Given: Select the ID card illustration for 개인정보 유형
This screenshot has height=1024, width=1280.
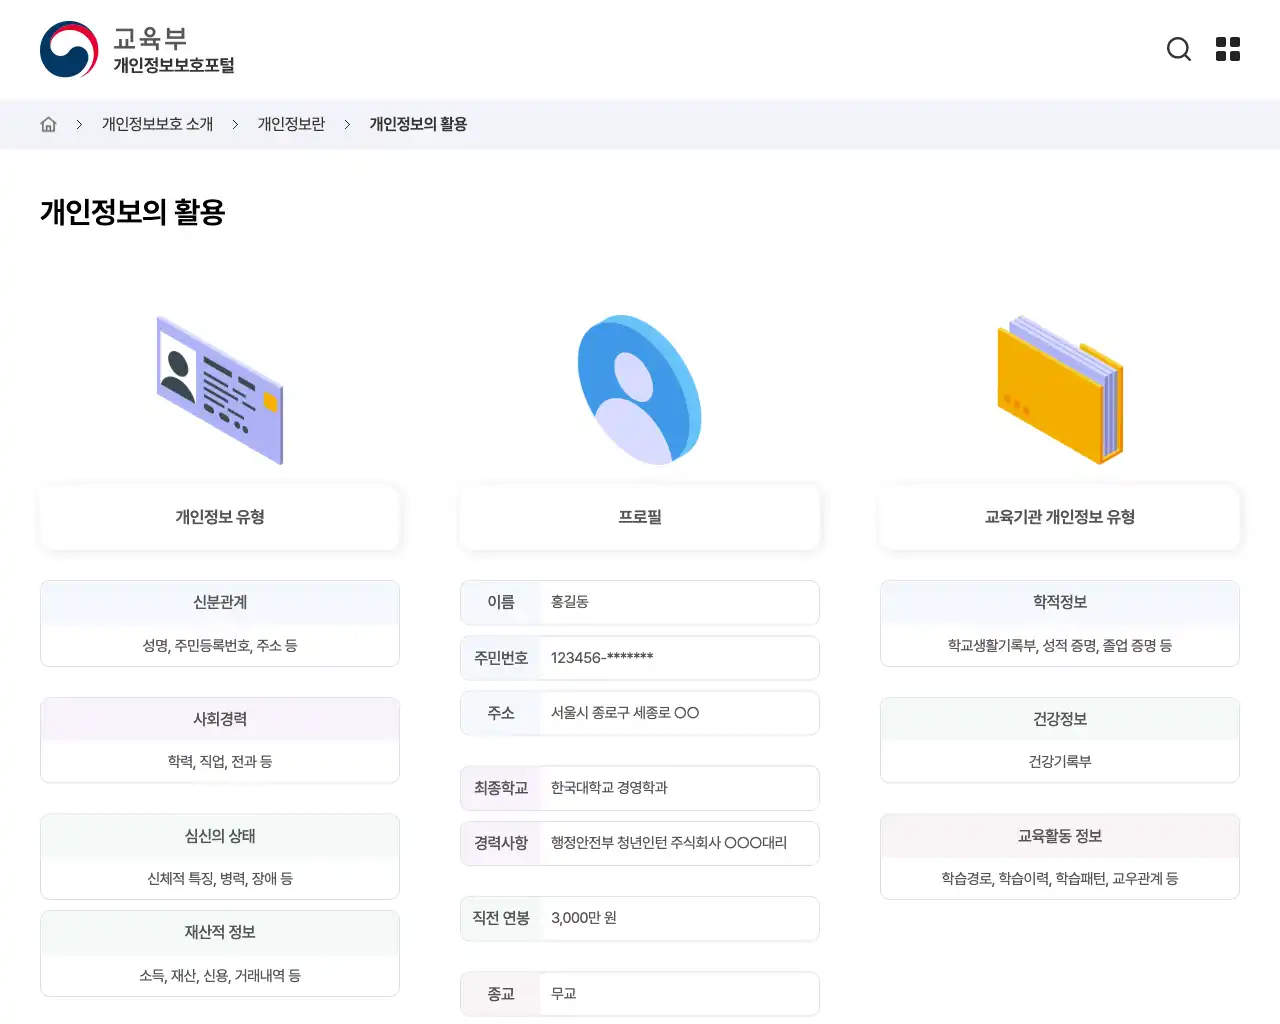Looking at the screenshot, I should coord(220,390).
